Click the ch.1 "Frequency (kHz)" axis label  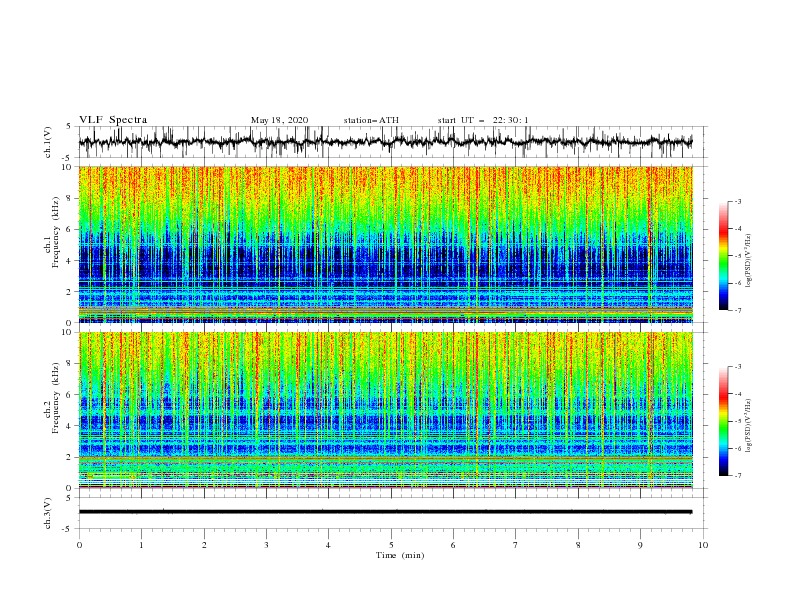click(x=56, y=233)
